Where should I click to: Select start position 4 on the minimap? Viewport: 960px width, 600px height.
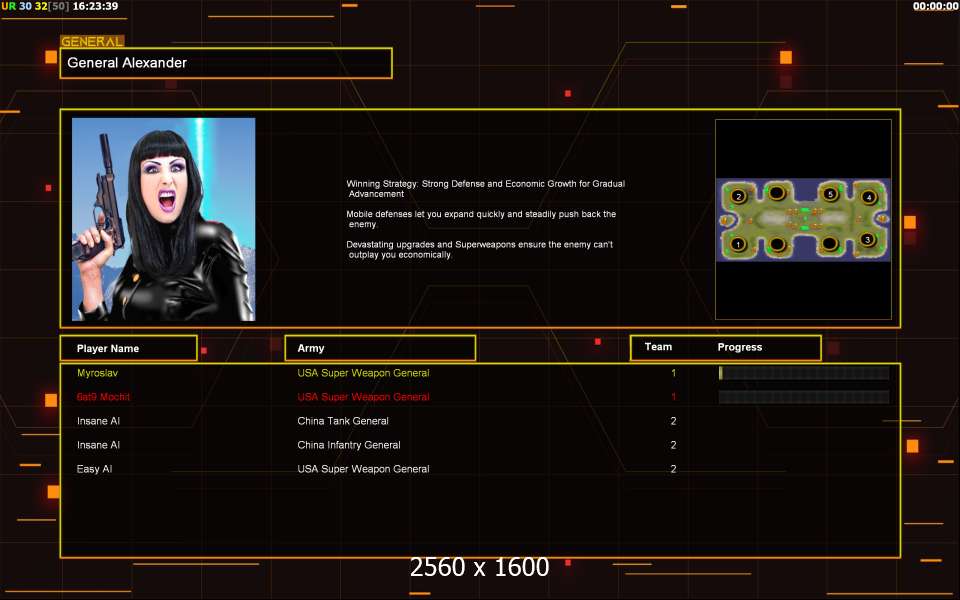pos(868,197)
